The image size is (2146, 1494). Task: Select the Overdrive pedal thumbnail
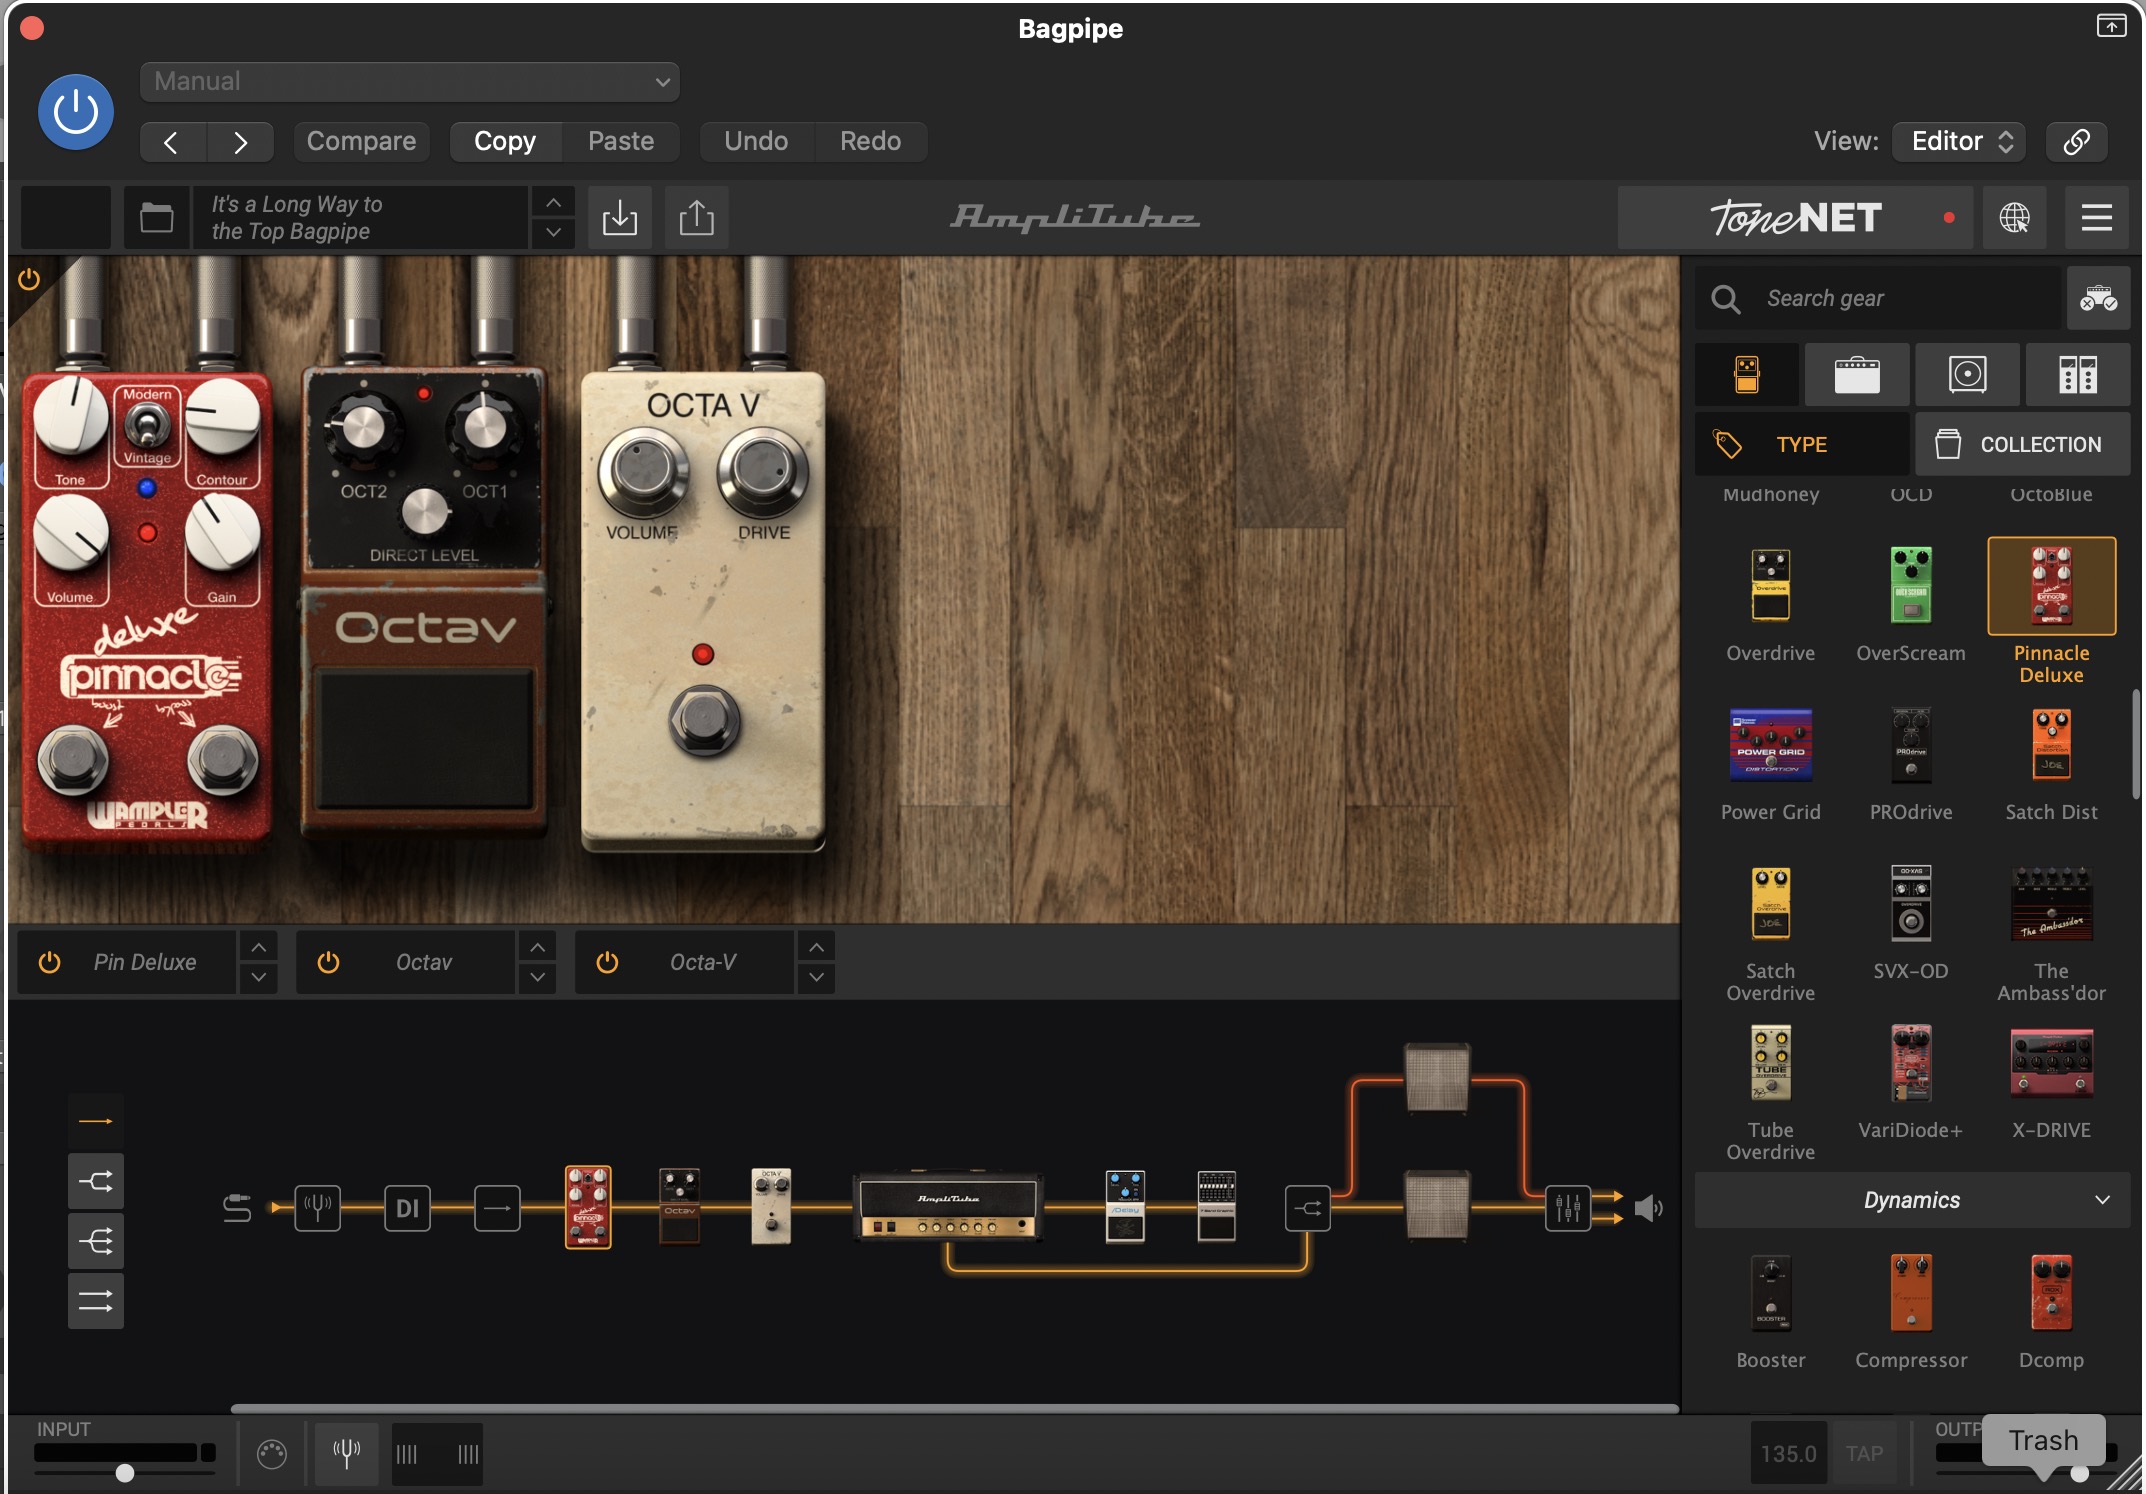point(1770,586)
